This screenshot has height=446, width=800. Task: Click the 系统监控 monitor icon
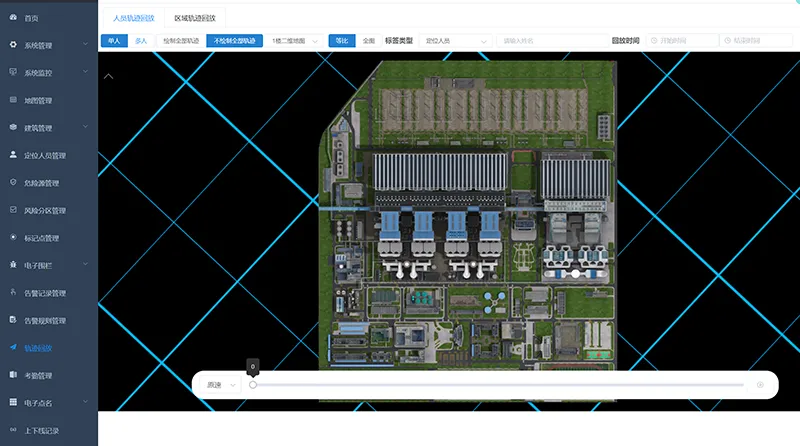coord(13,72)
